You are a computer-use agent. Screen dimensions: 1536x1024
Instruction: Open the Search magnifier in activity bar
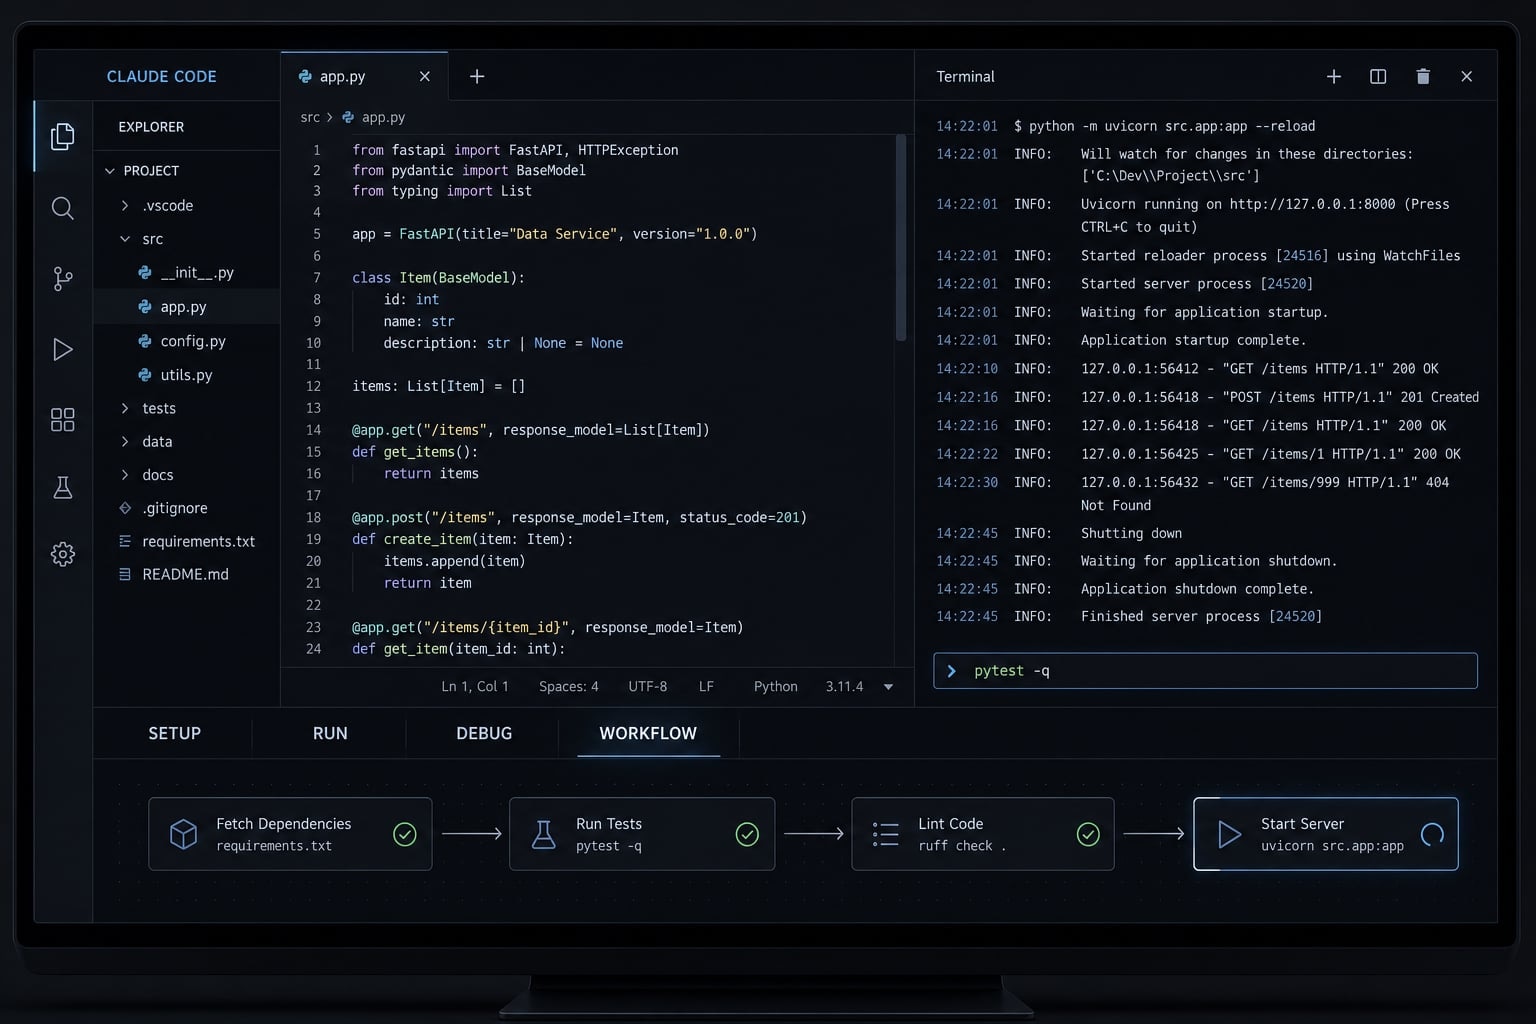(x=62, y=208)
